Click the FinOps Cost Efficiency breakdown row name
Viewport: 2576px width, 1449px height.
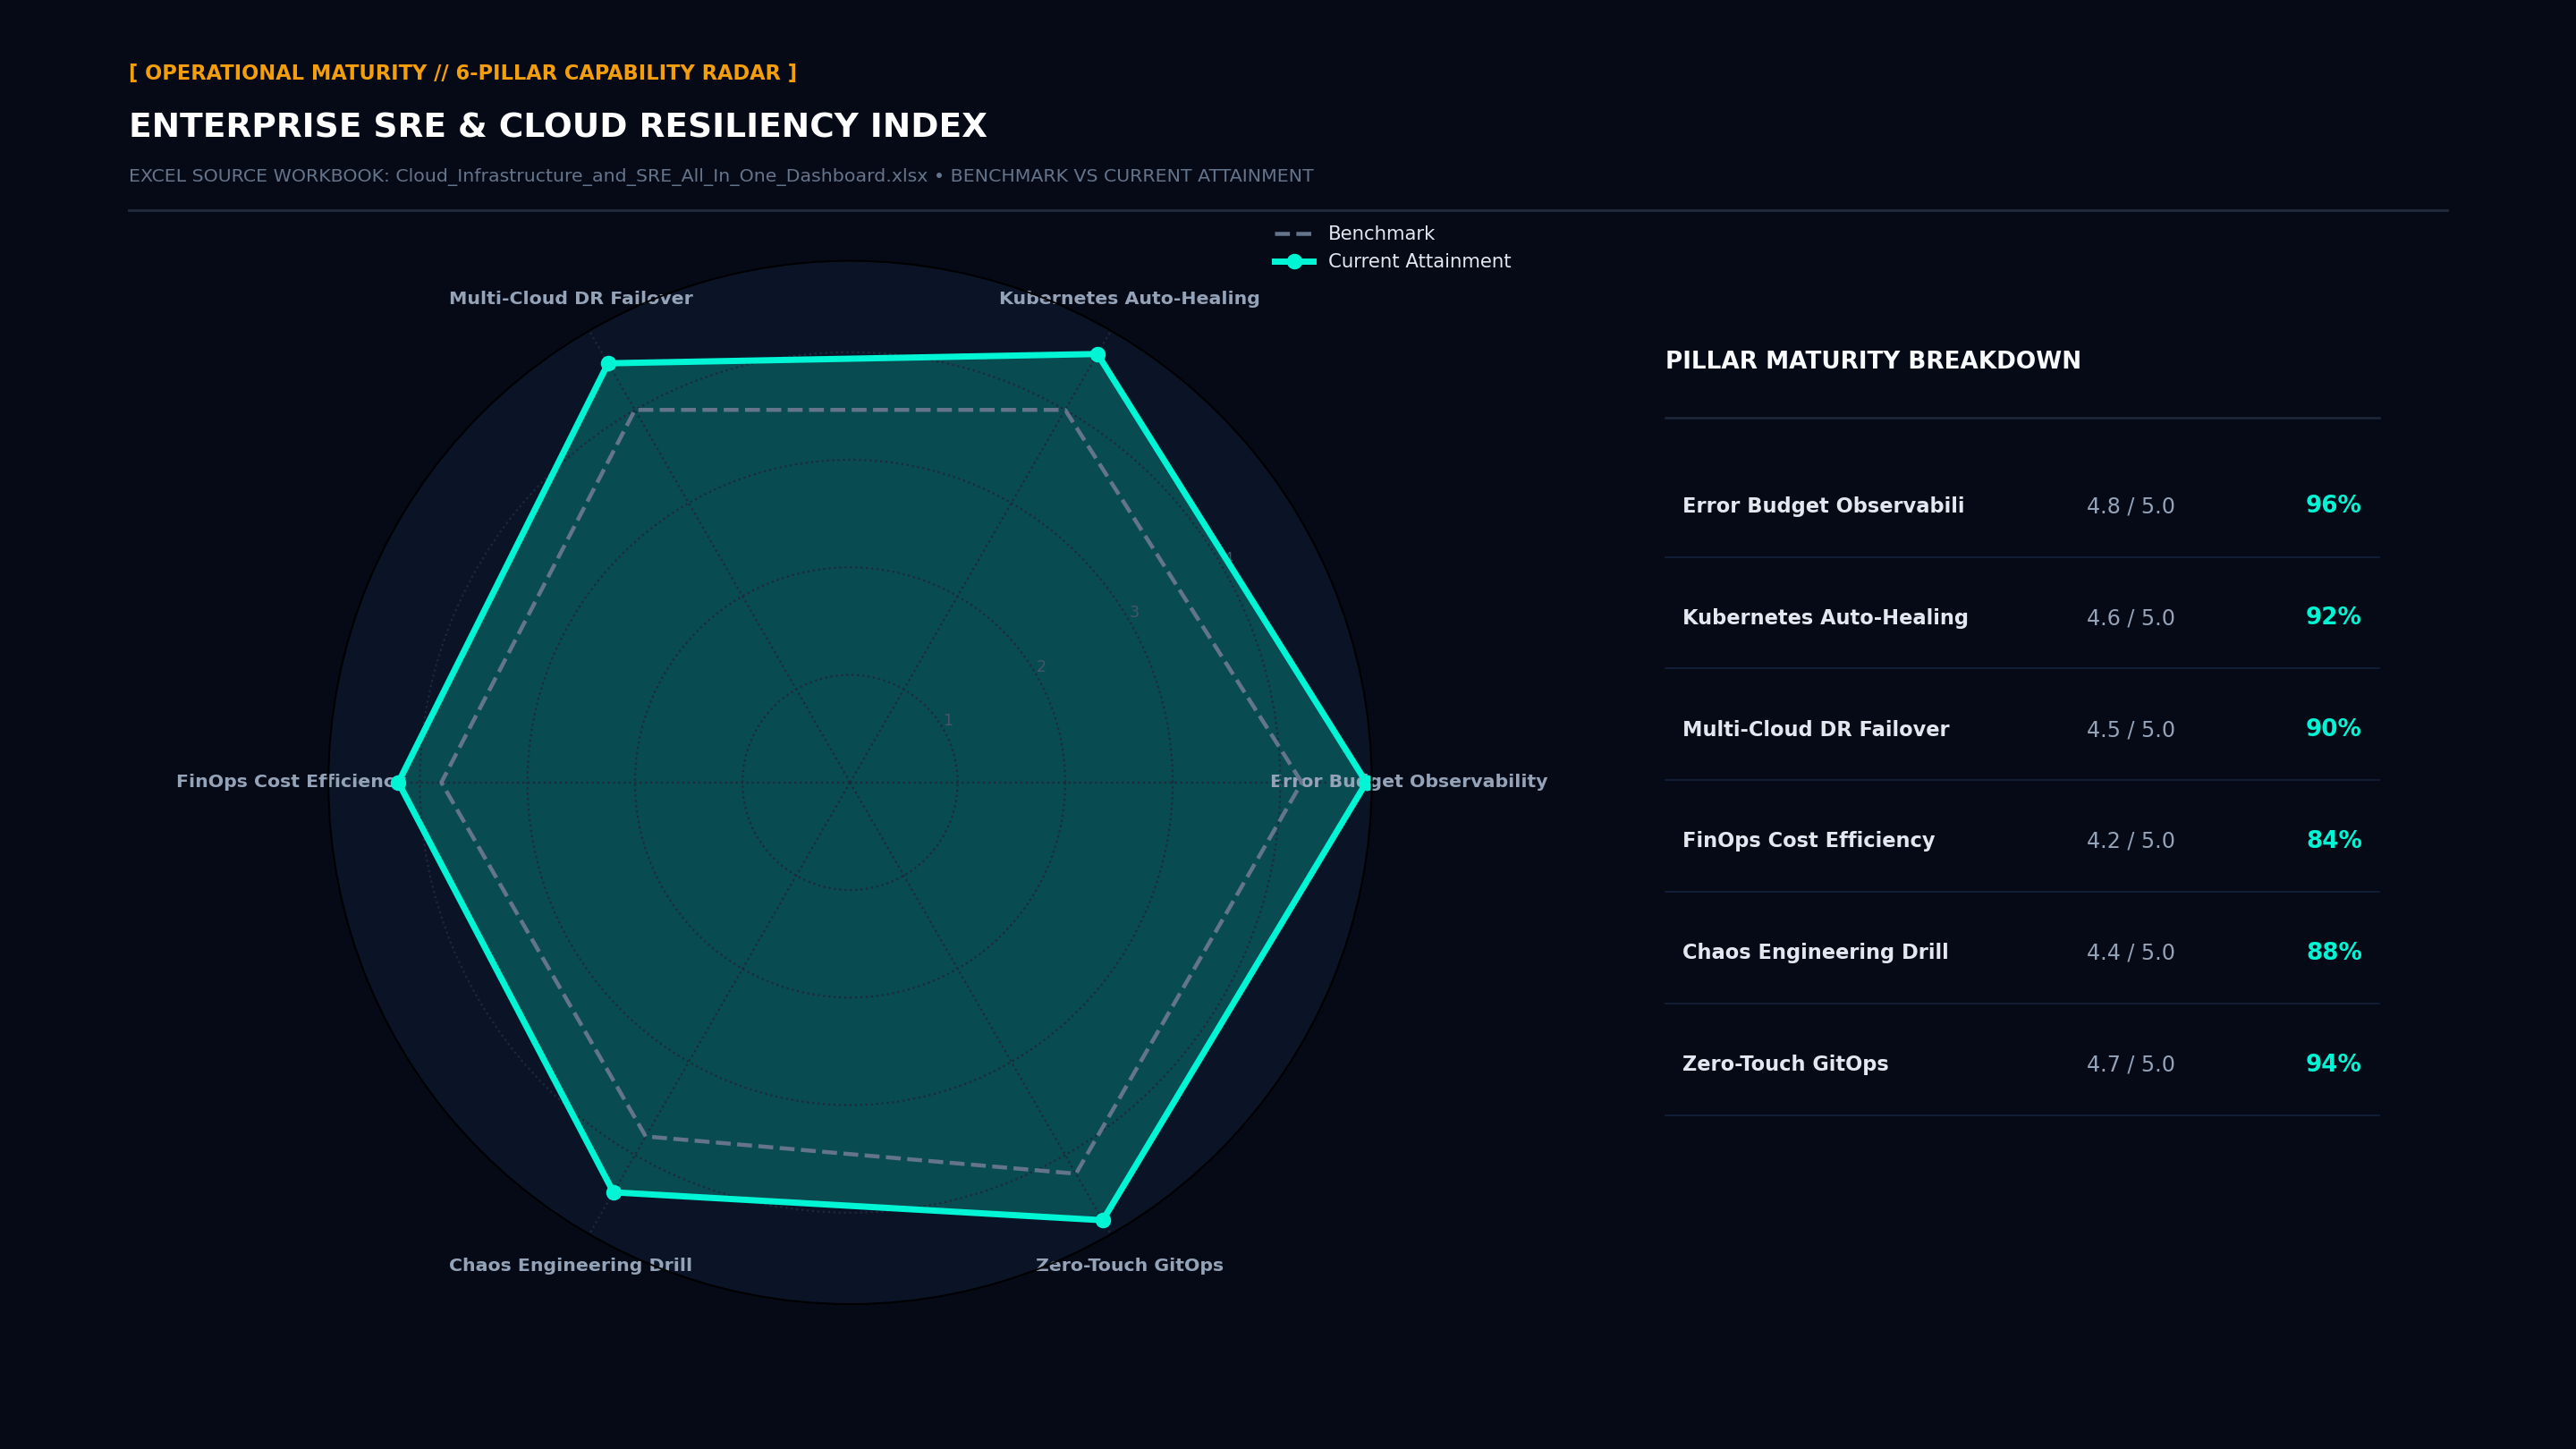[1808, 841]
